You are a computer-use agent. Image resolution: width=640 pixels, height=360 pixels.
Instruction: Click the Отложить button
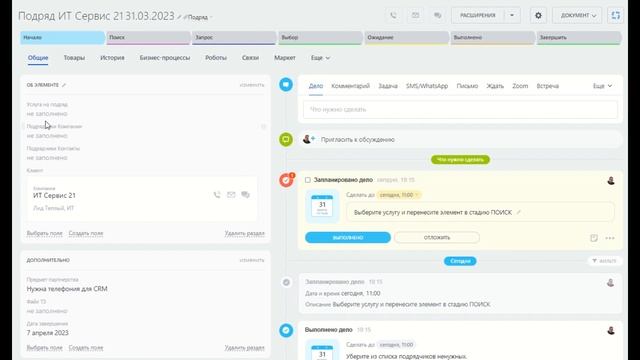[437, 237]
